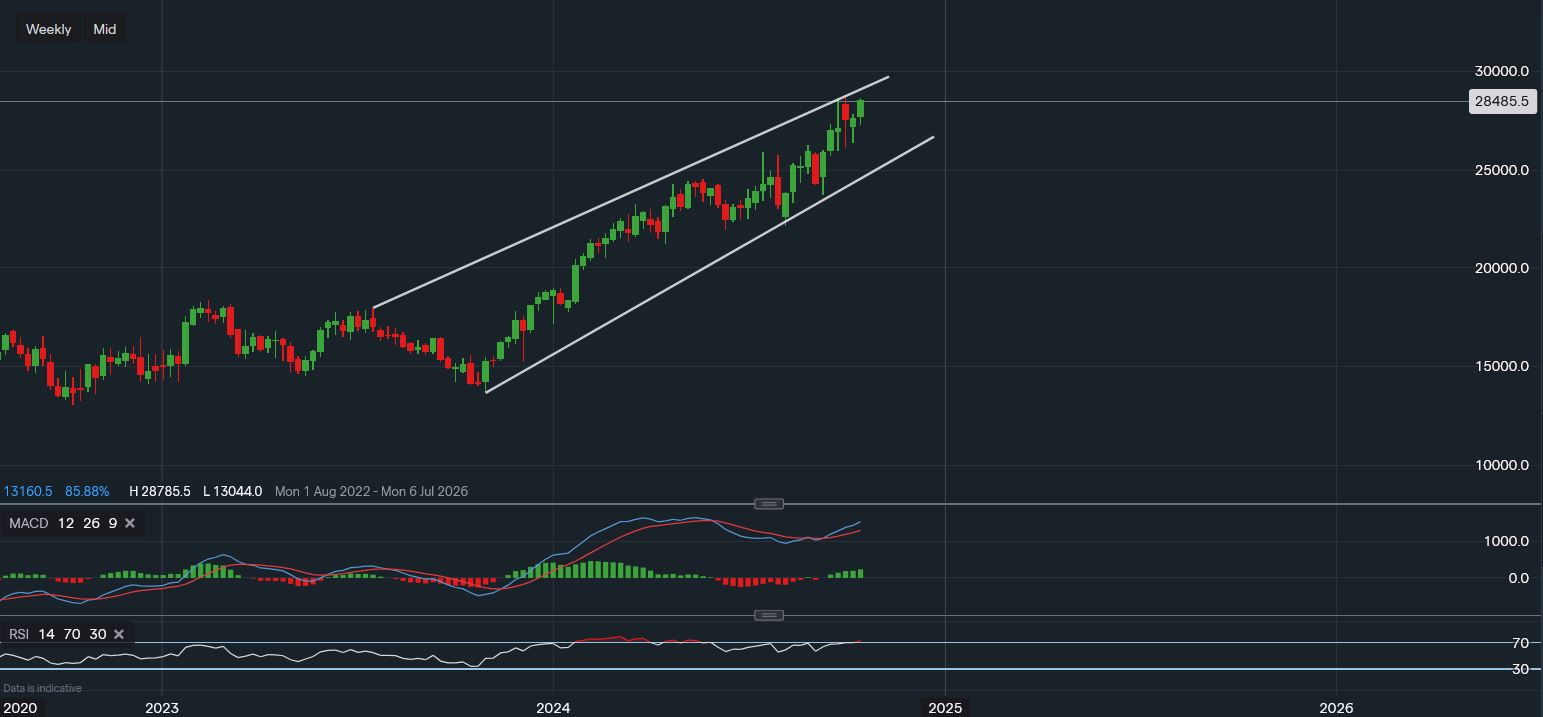1543x717 pixels.
Task: Select the RSI overbought level 70 setting
Action: pos(72,634)
